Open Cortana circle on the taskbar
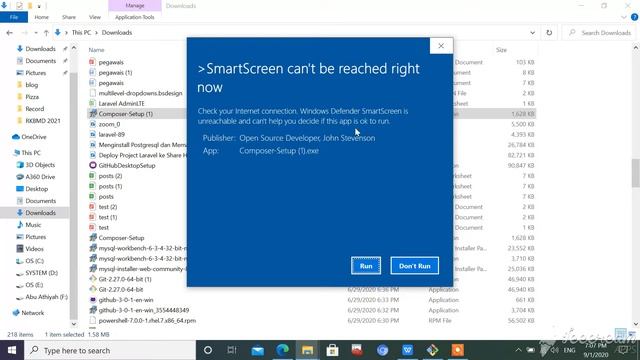This screenshot has height=360, width=640. pos(208,350)
